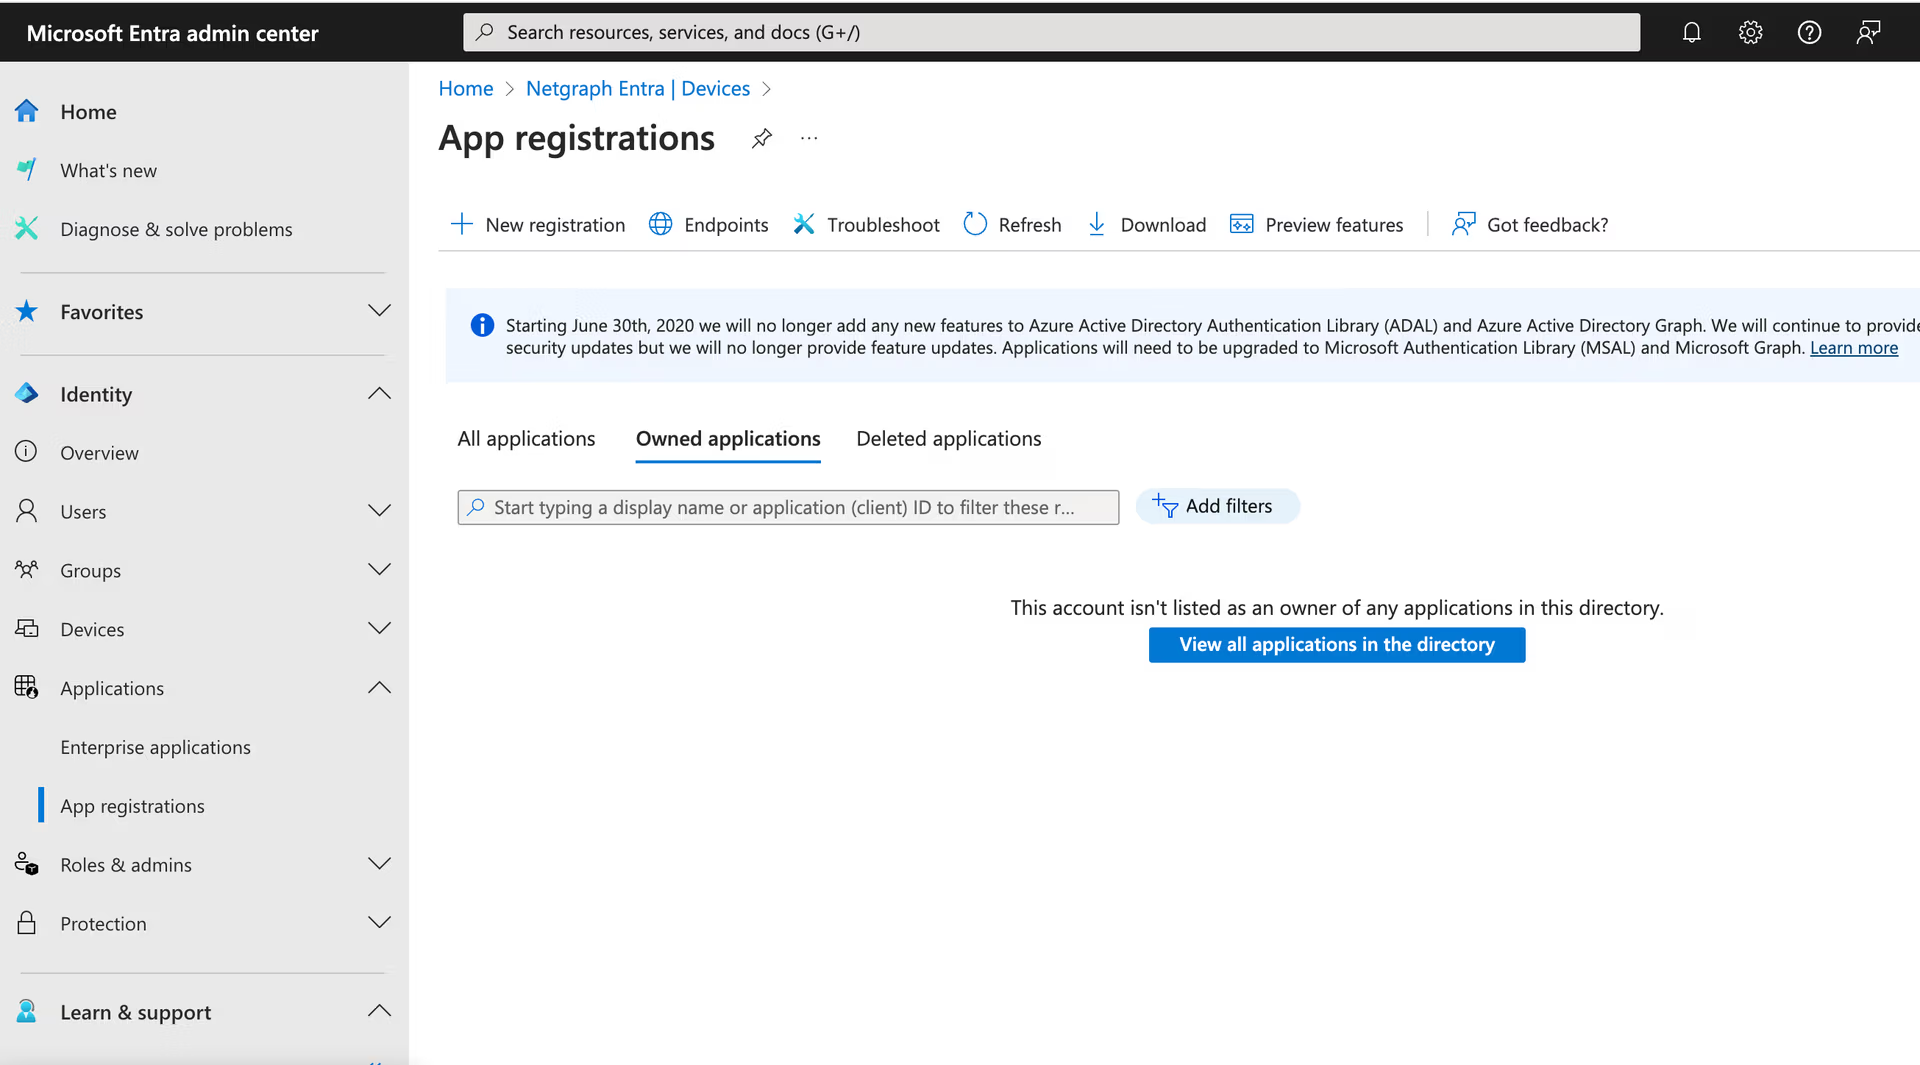Screen dimensions: 1920x1065
Task: Click the Got feedback person icon
Action: [1464, 224]
